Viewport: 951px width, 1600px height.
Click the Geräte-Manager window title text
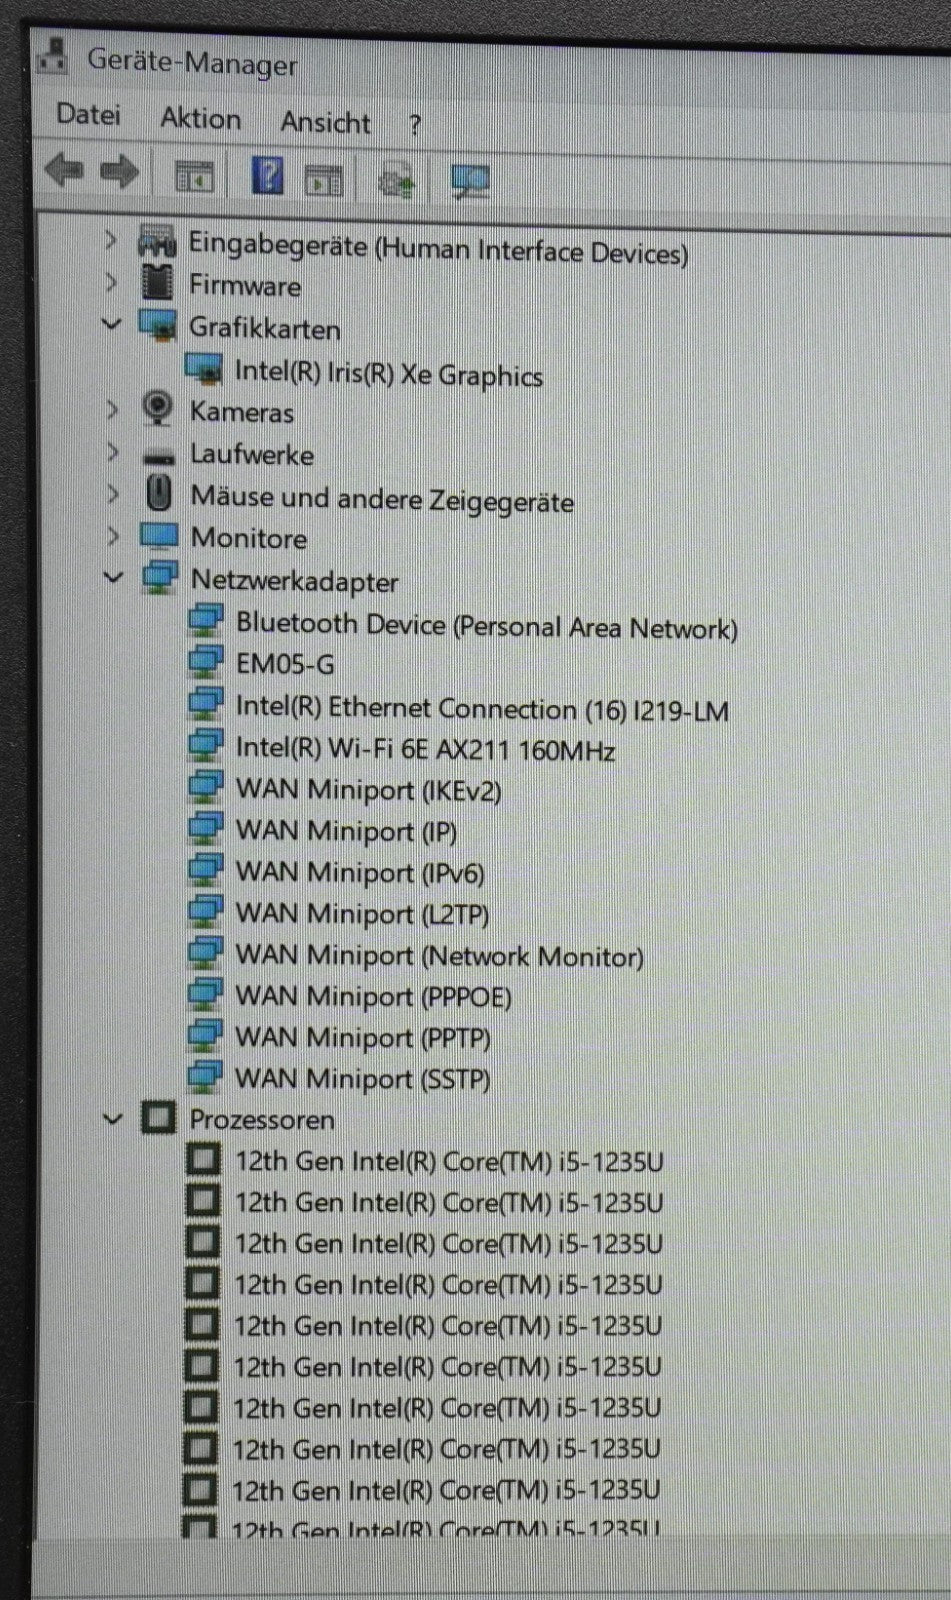(x=192, y=62)
